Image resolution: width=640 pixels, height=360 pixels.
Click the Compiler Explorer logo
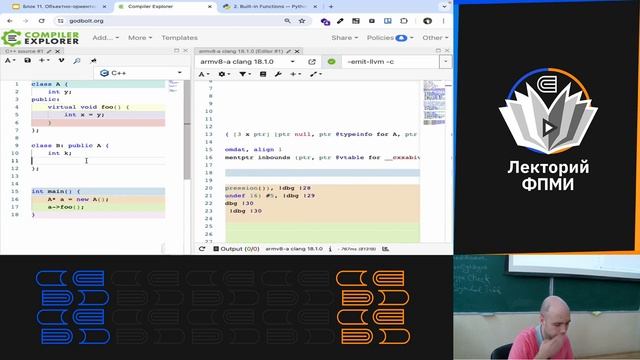[x=40, y=38]
